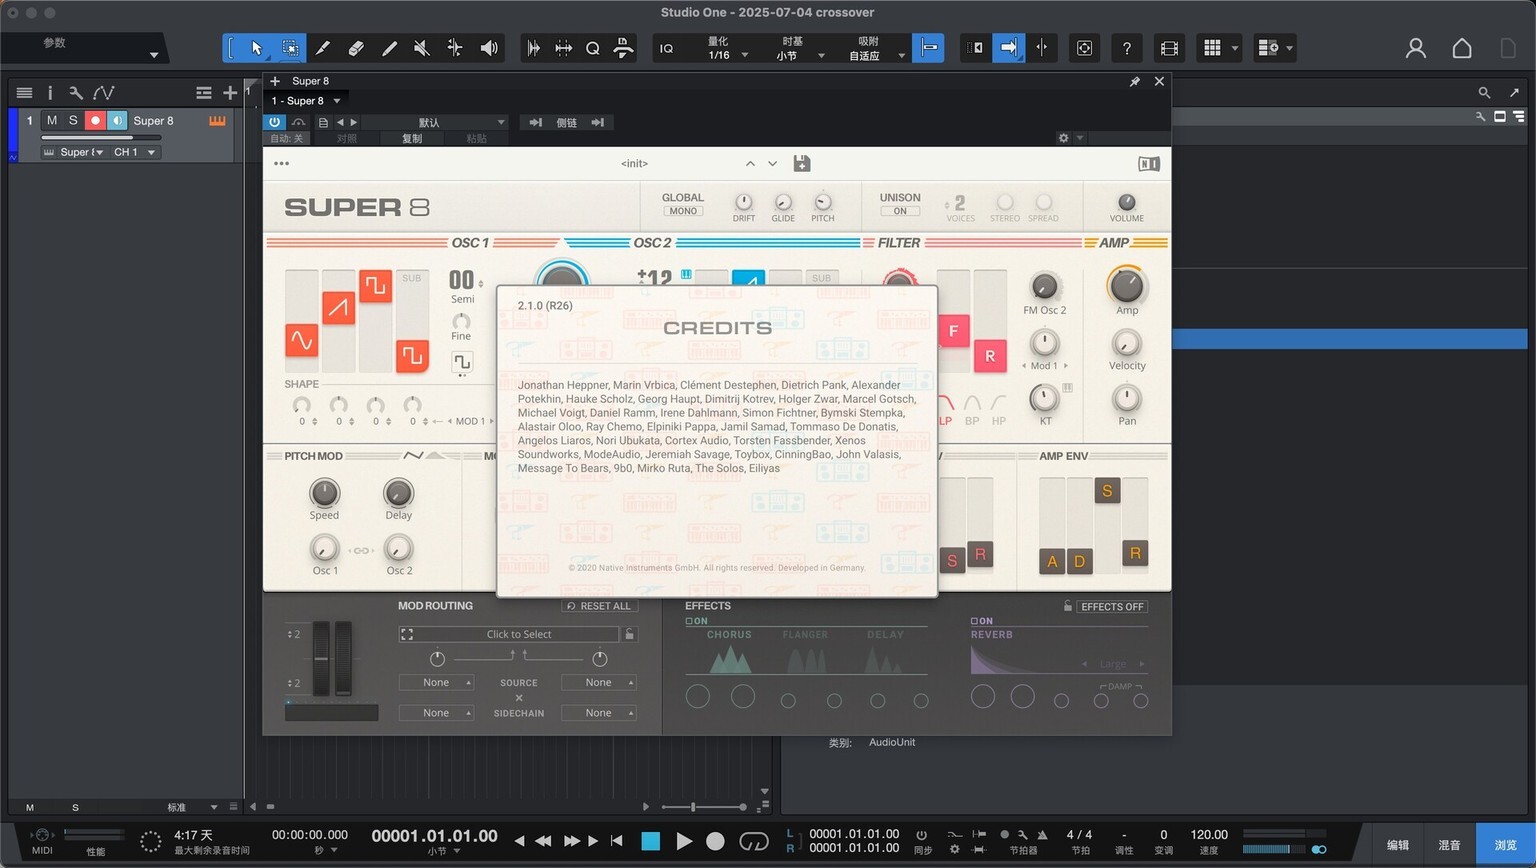Screen dimensions: 1536x868
Task: Toggle UNISON ON switch
Action: coord(900,211)
